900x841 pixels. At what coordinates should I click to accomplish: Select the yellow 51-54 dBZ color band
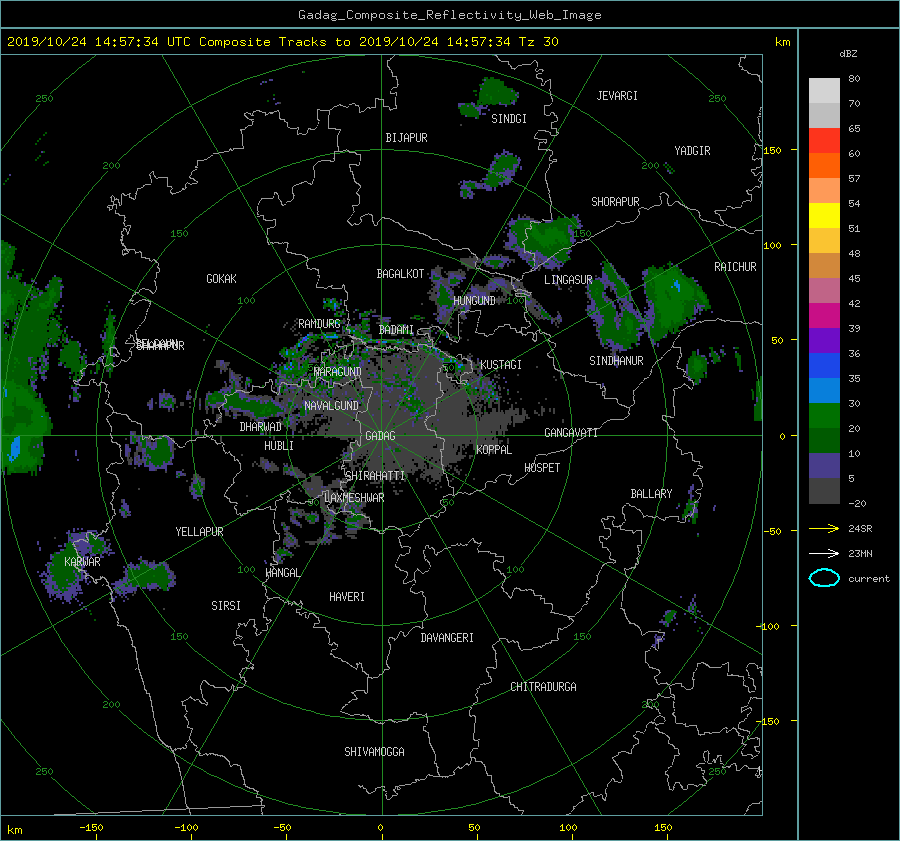[824, 216]
